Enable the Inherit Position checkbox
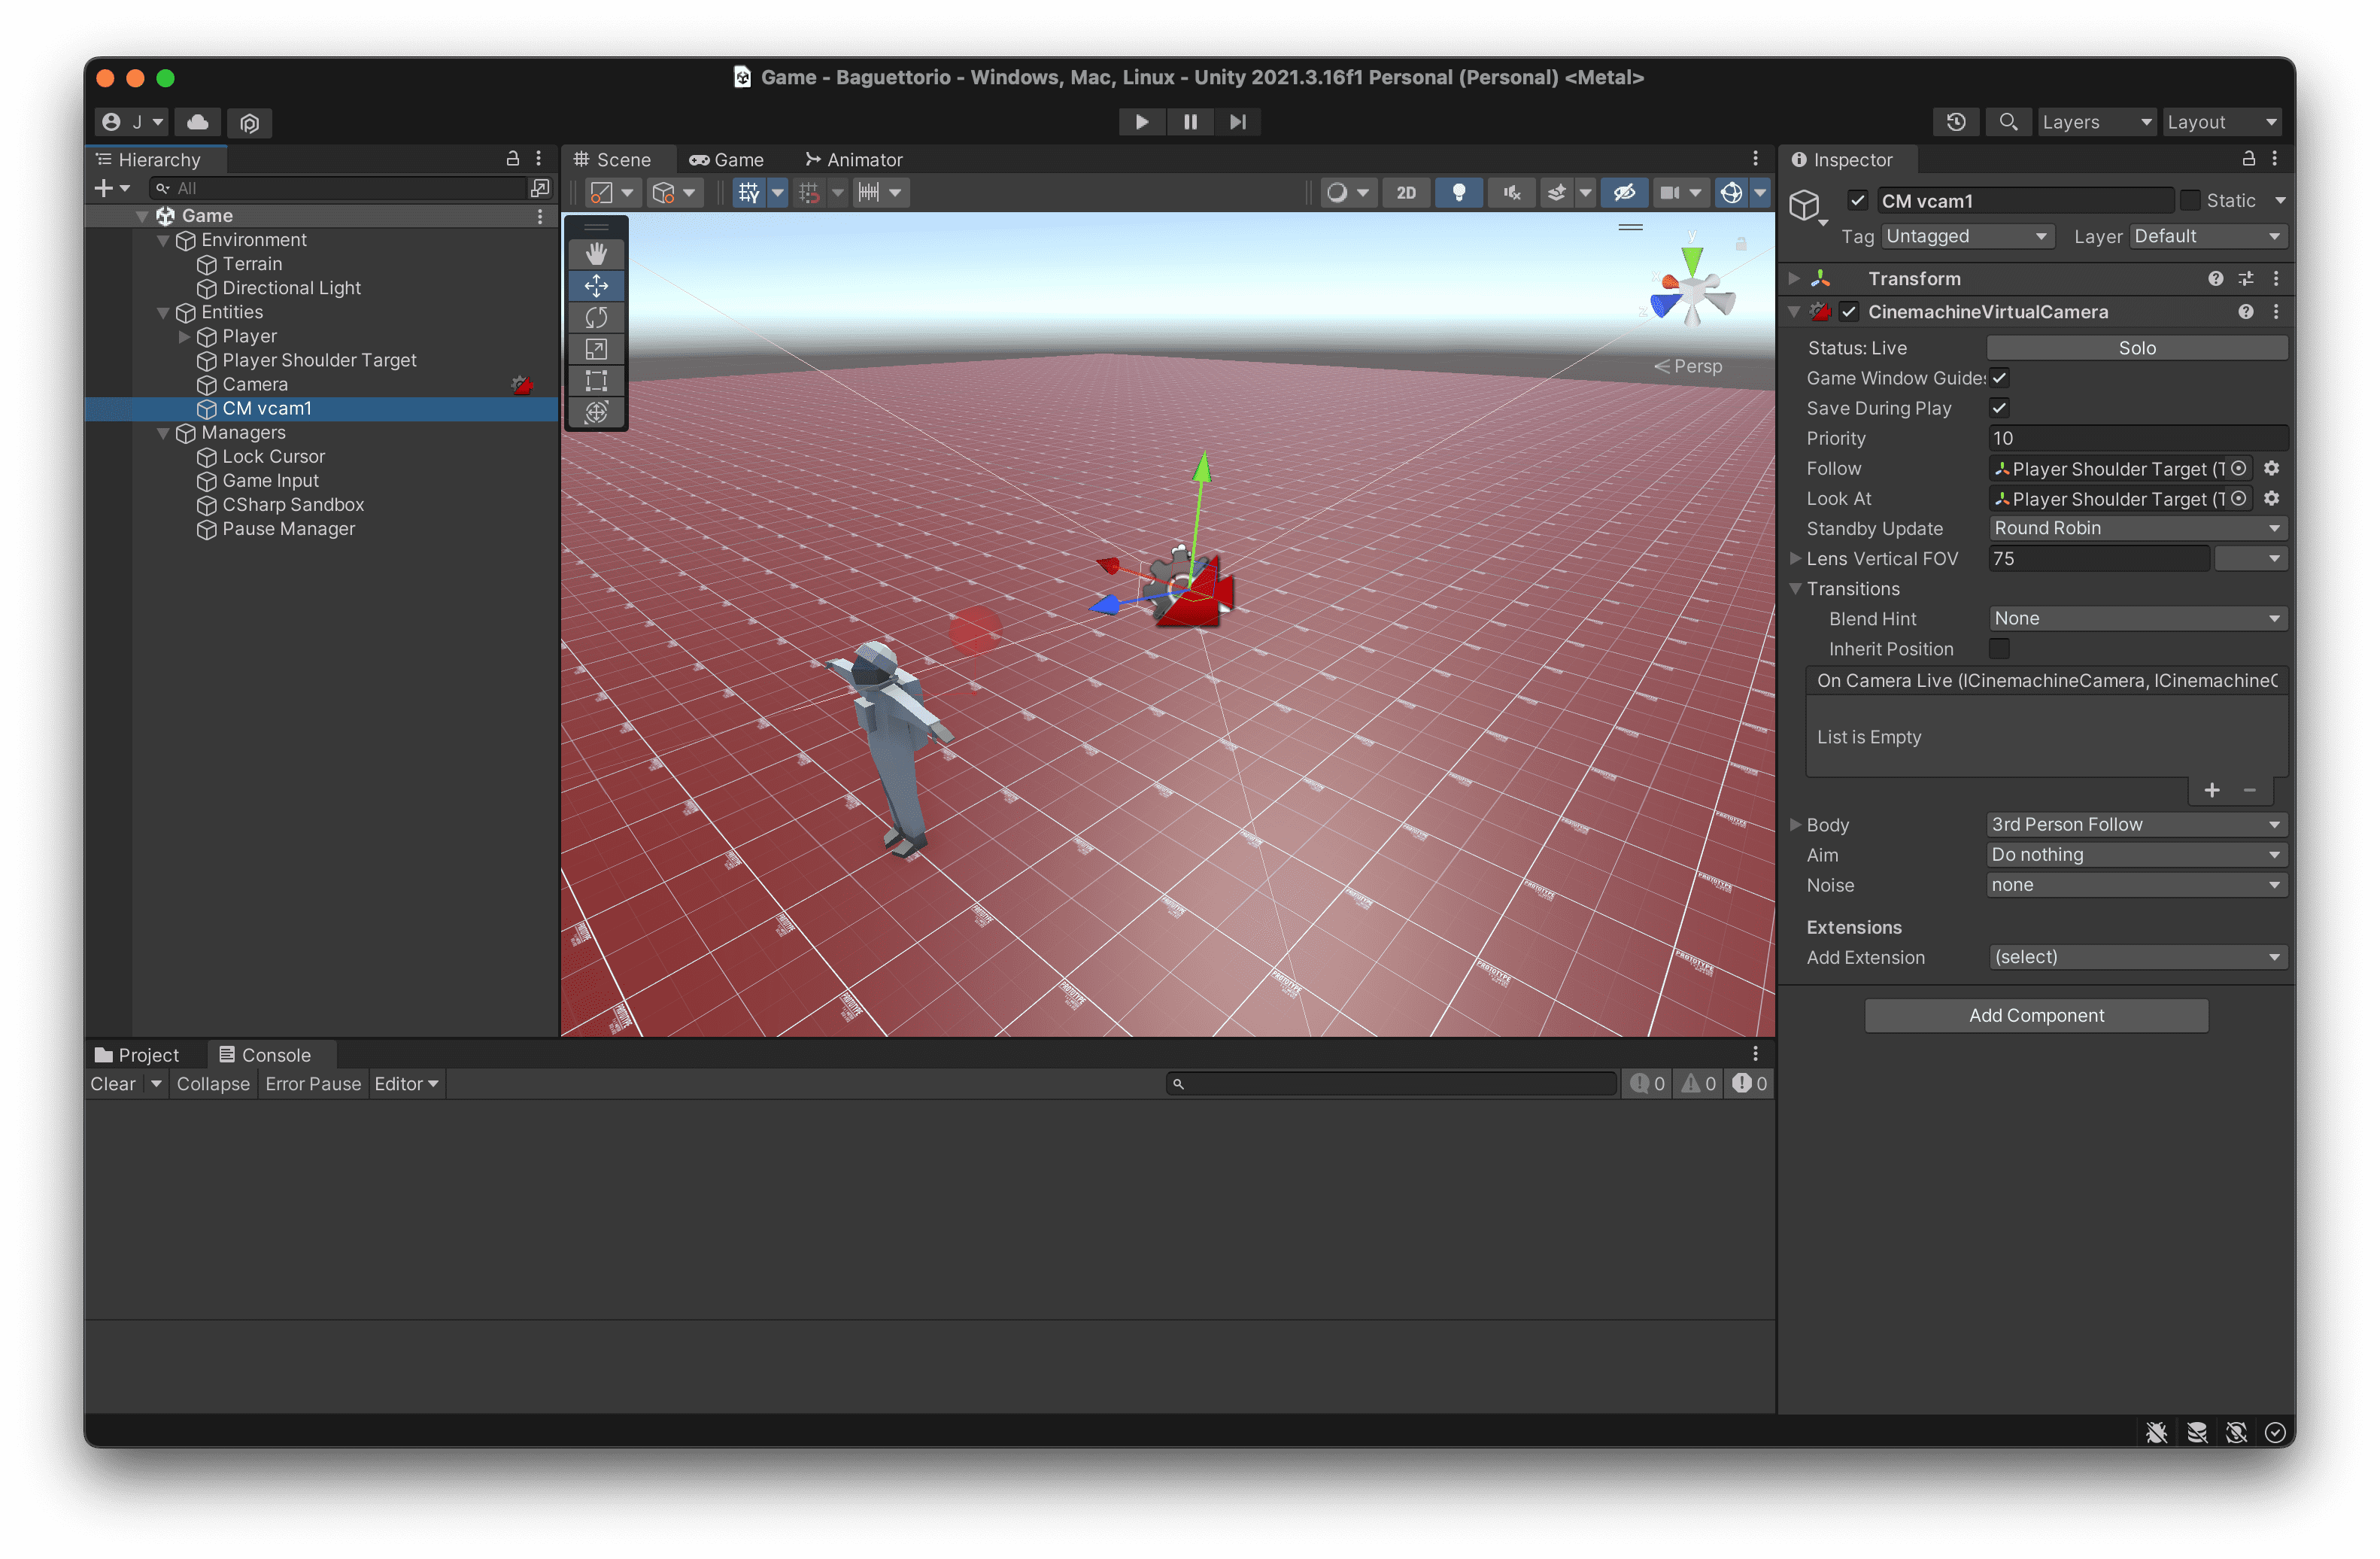Viewport: 2380px width, 1559px height. tap(1998, 649)
